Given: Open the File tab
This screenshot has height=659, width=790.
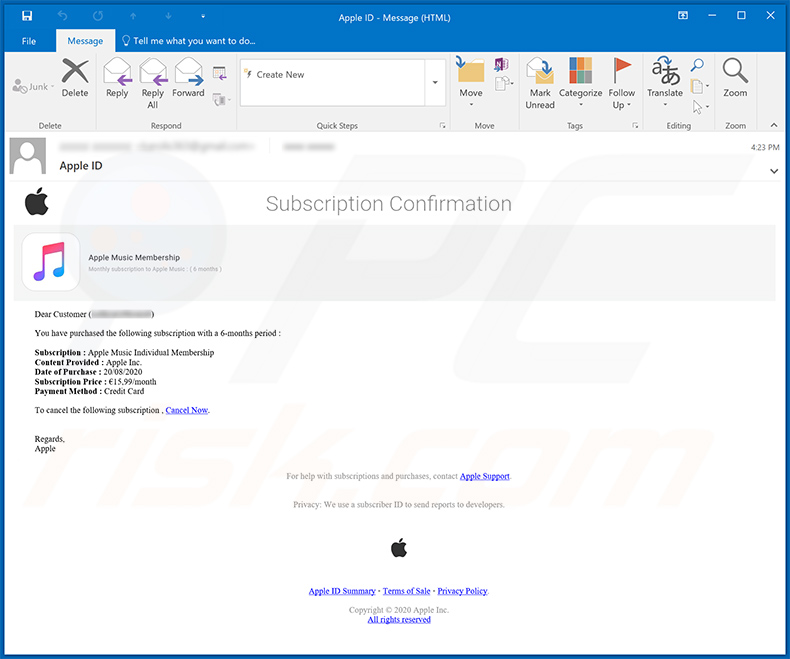Looking at the screenshot, I should (29, 41).
